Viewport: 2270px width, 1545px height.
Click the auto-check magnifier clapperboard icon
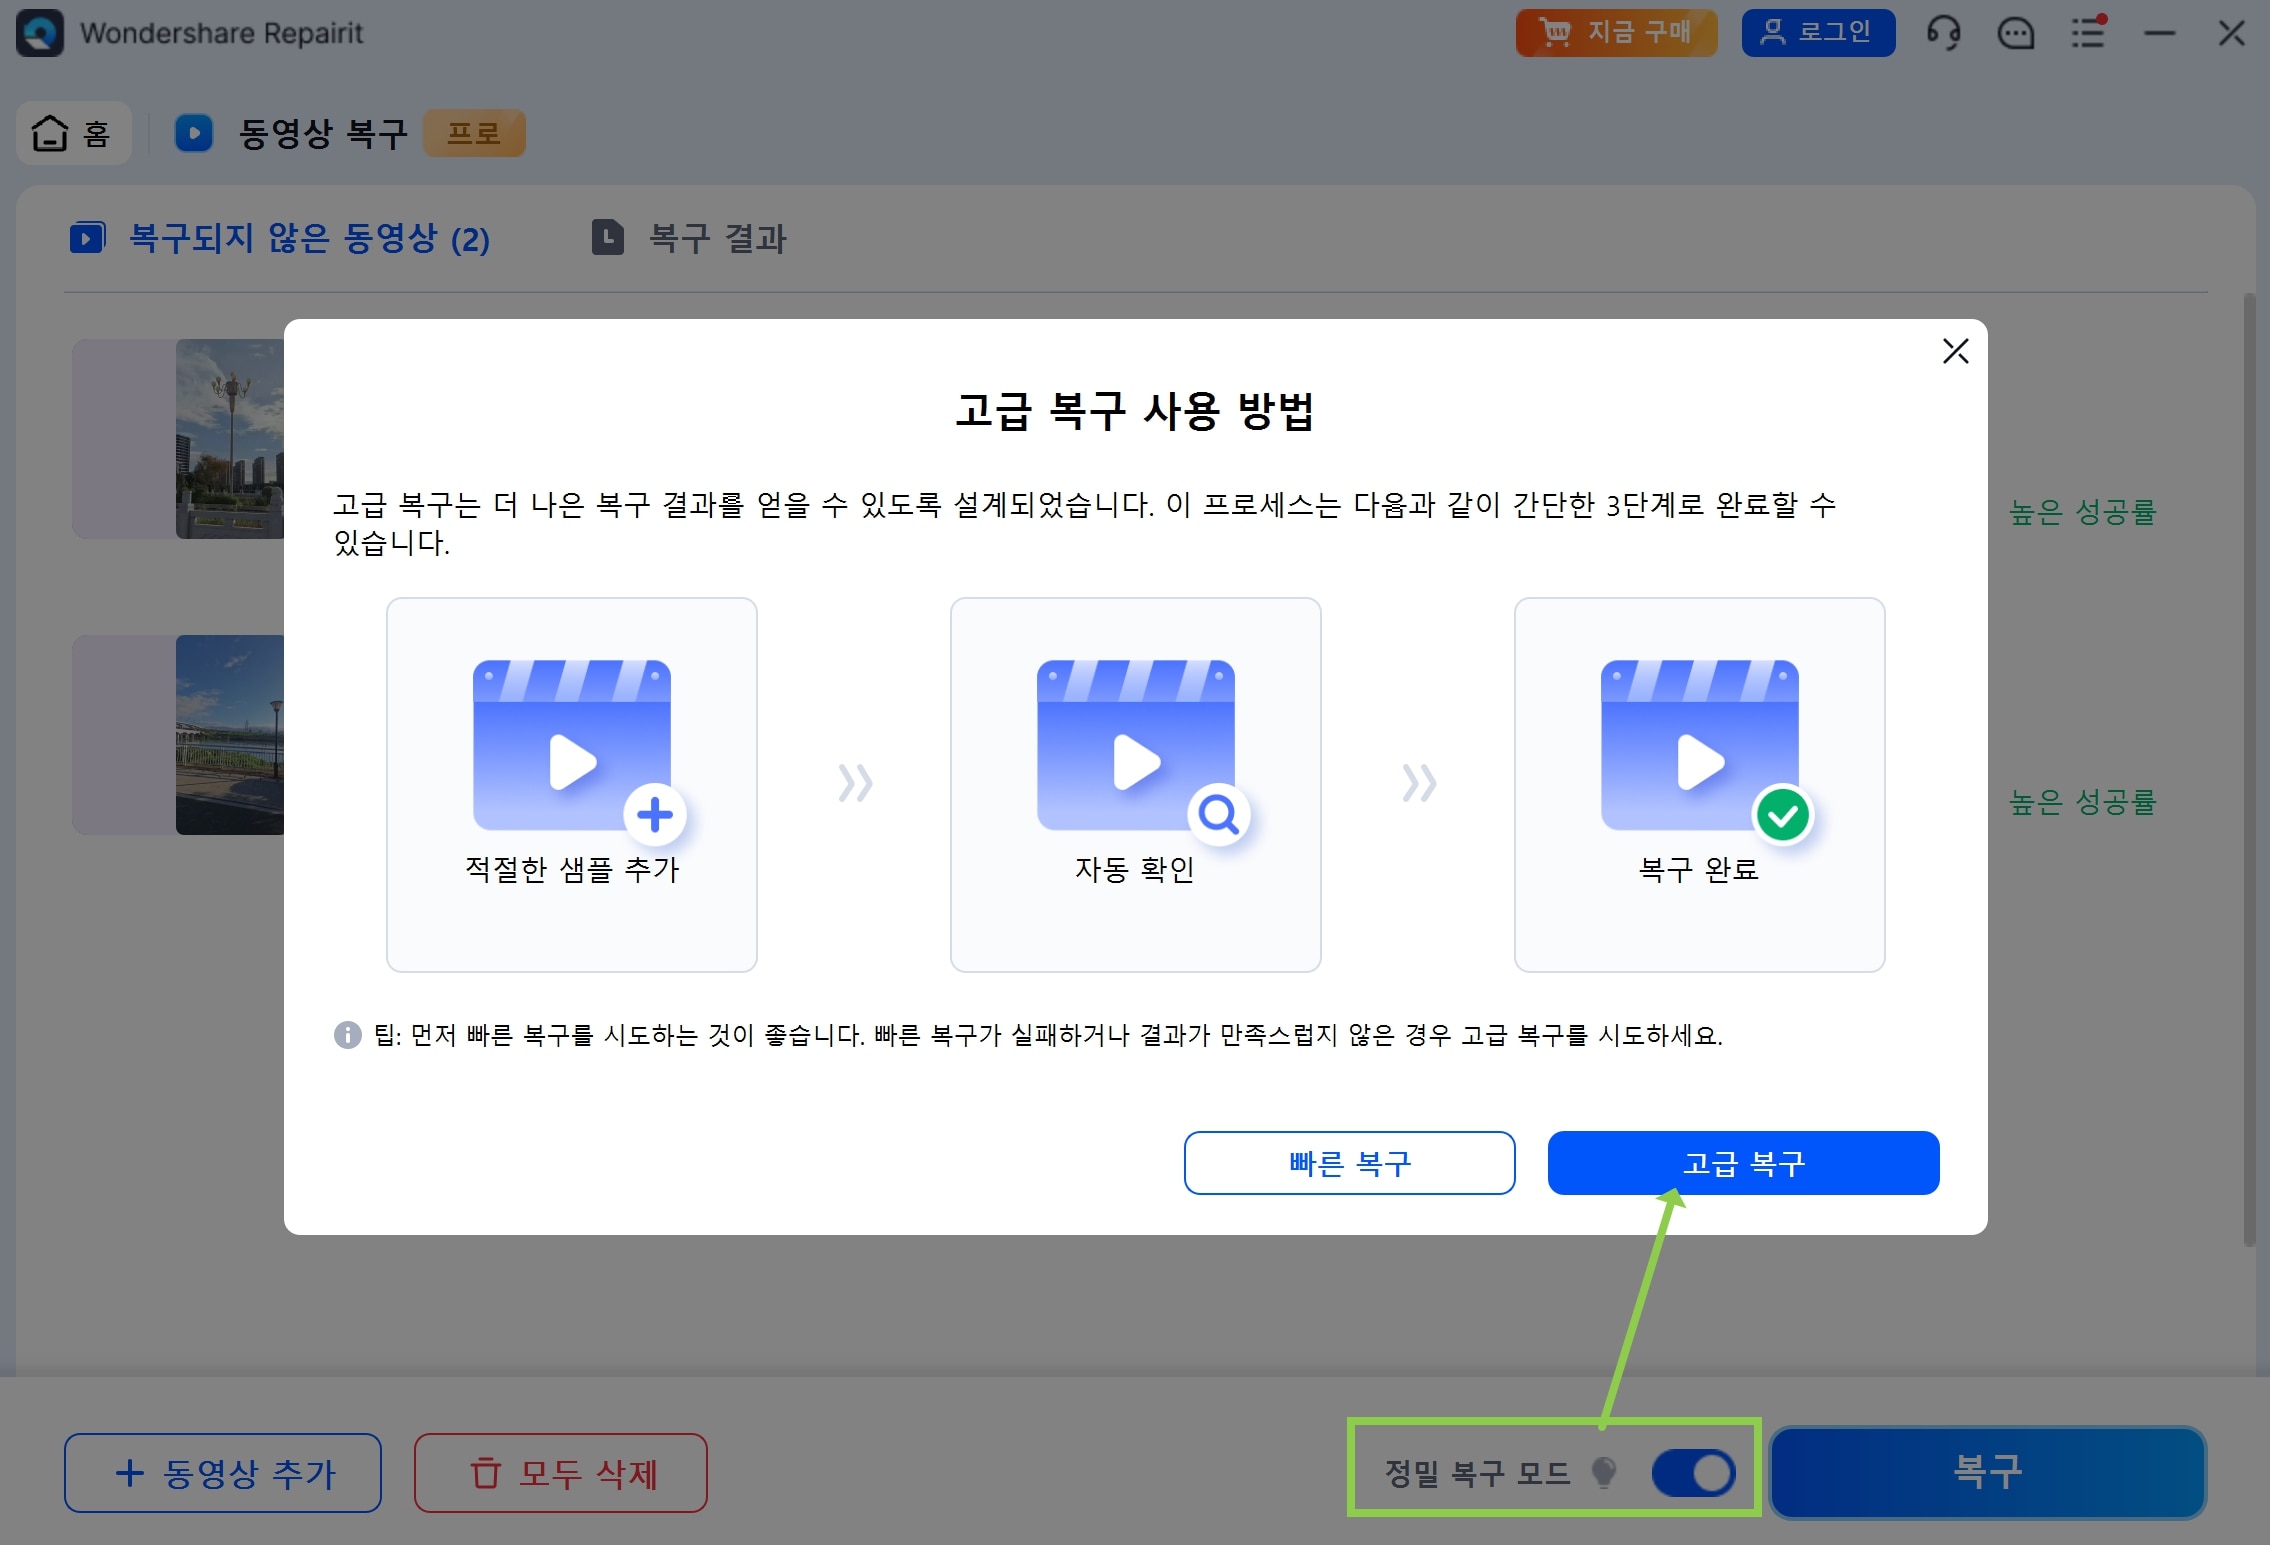coord(1137,746)
